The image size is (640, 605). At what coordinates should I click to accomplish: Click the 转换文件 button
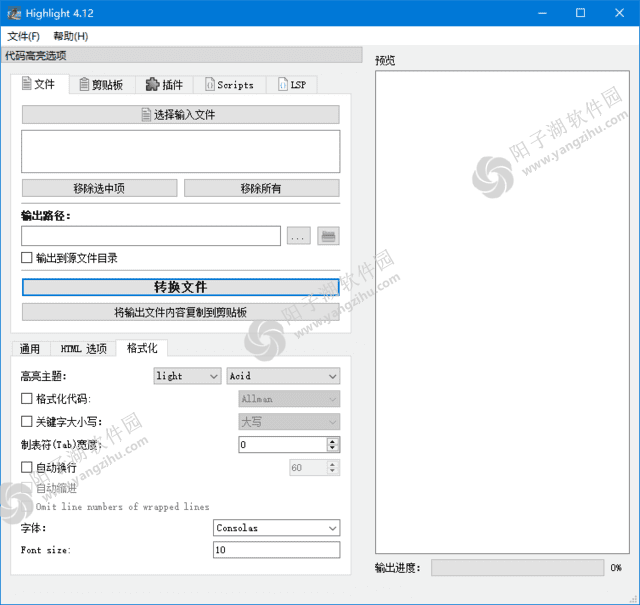[x=180, y=287]
